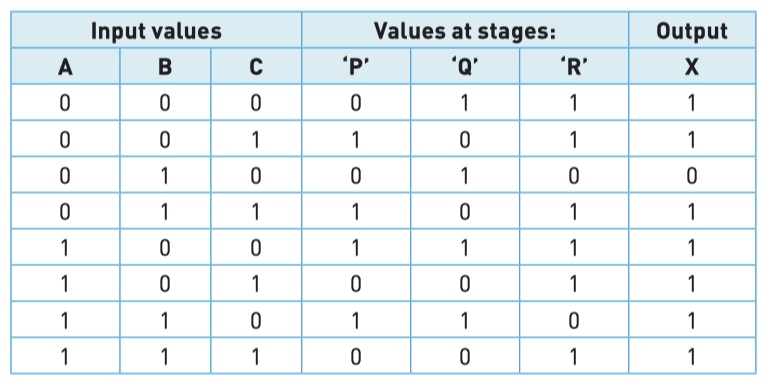Click the 'Input values' header cell
Viewport: 776px width, 384px height.
(x=156, y=30)
